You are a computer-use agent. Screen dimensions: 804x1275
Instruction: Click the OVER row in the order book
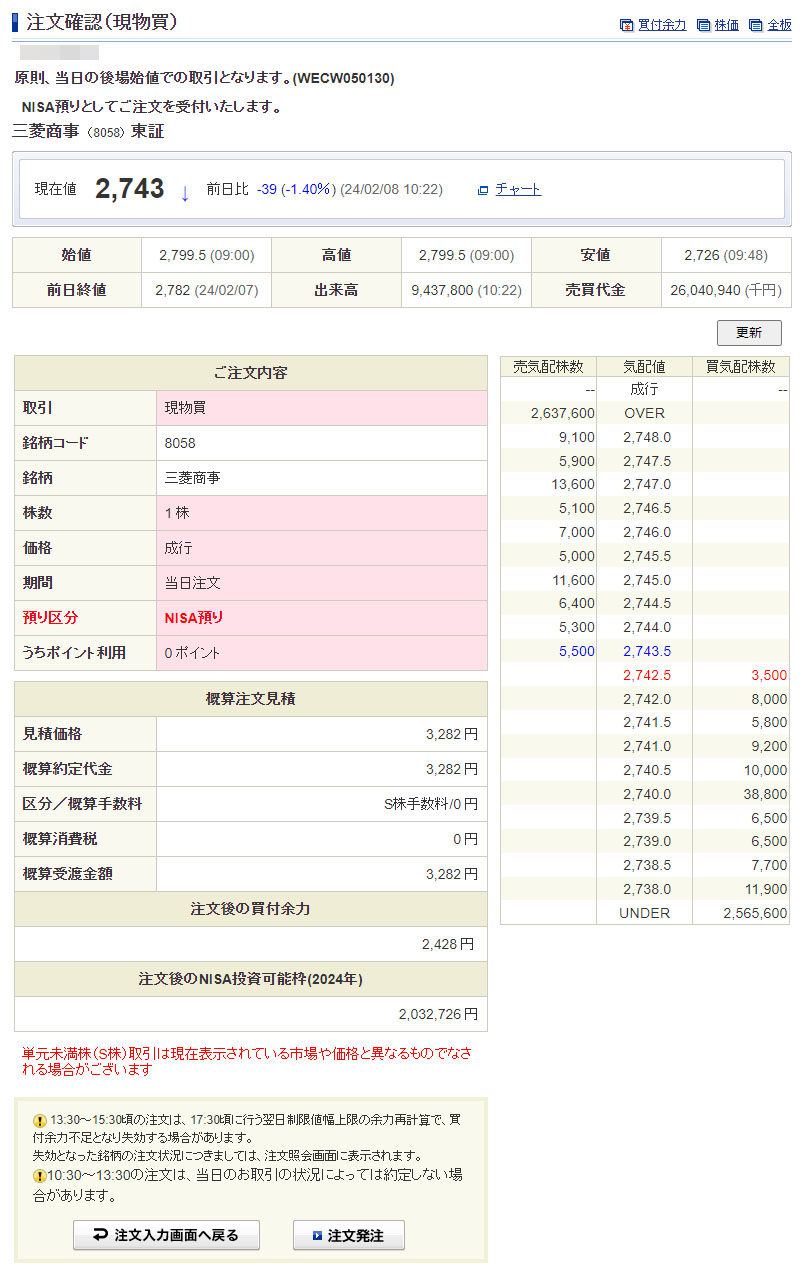[x=644, y=413]
